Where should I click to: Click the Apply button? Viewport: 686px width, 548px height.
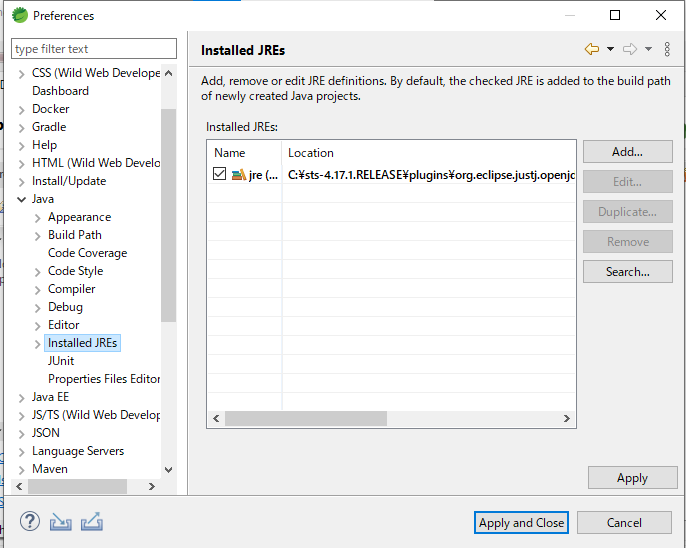point(632,478)
